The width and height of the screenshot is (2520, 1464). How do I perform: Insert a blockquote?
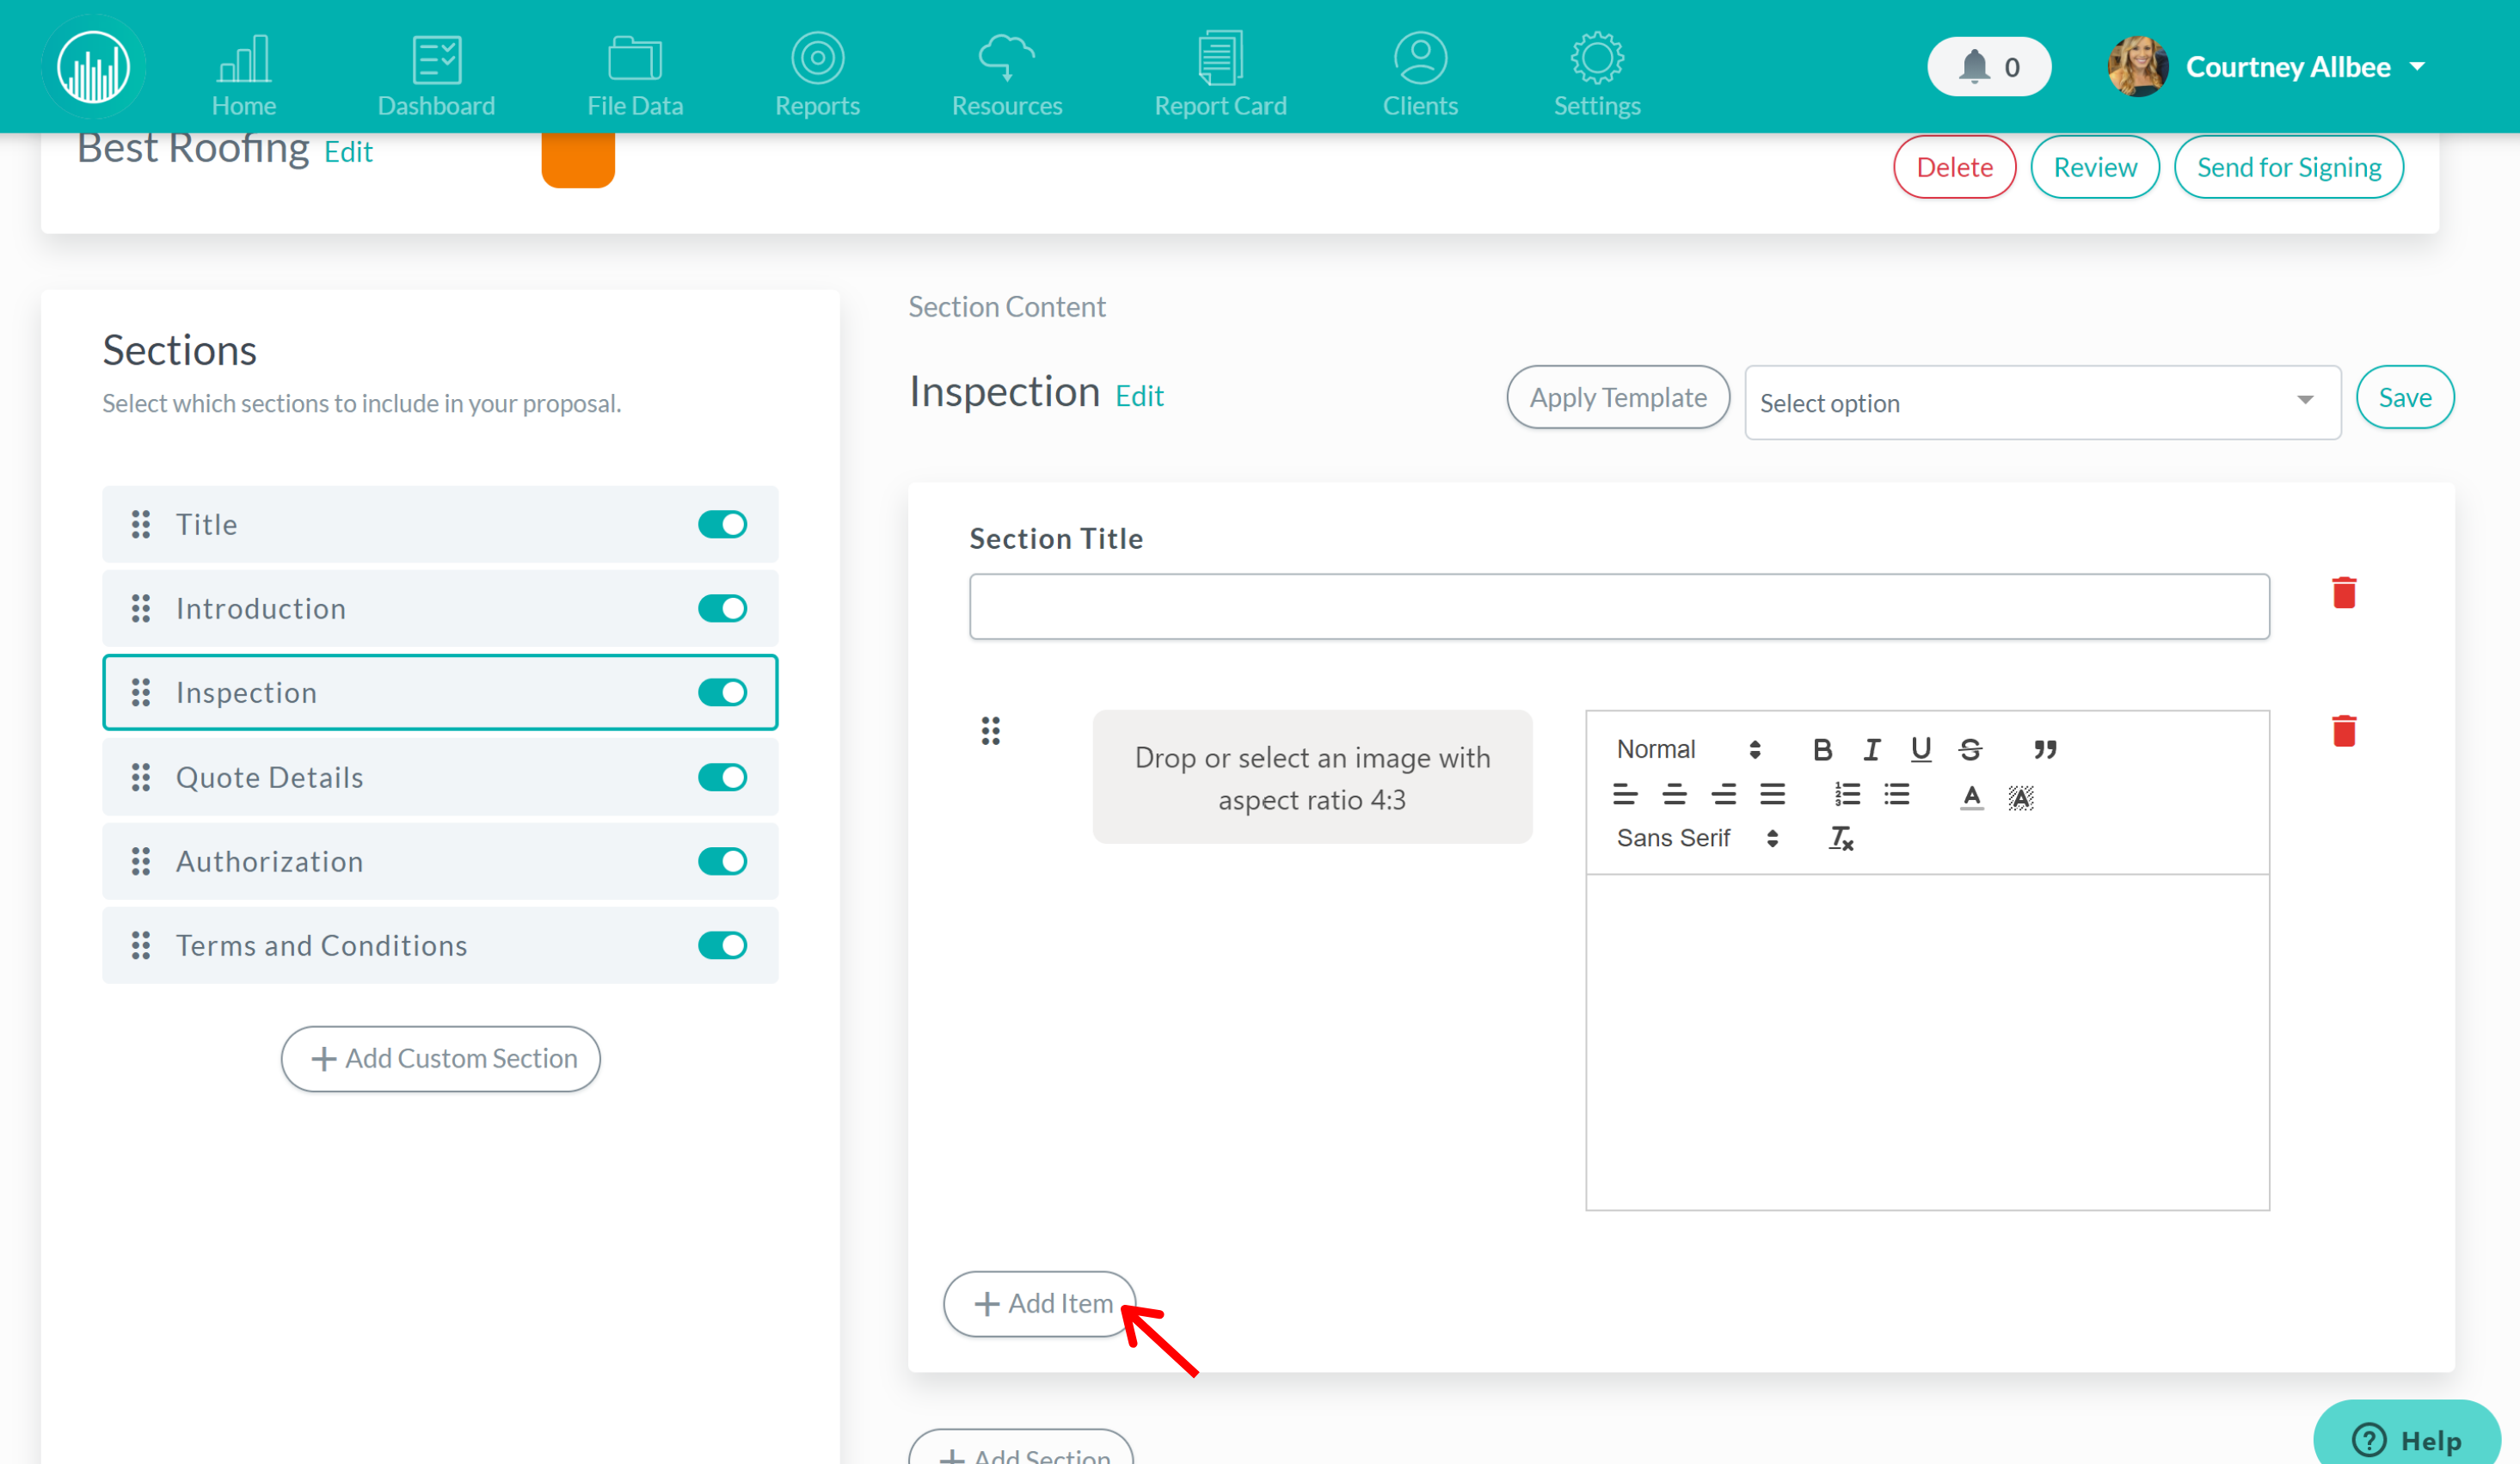[2044, 749]
